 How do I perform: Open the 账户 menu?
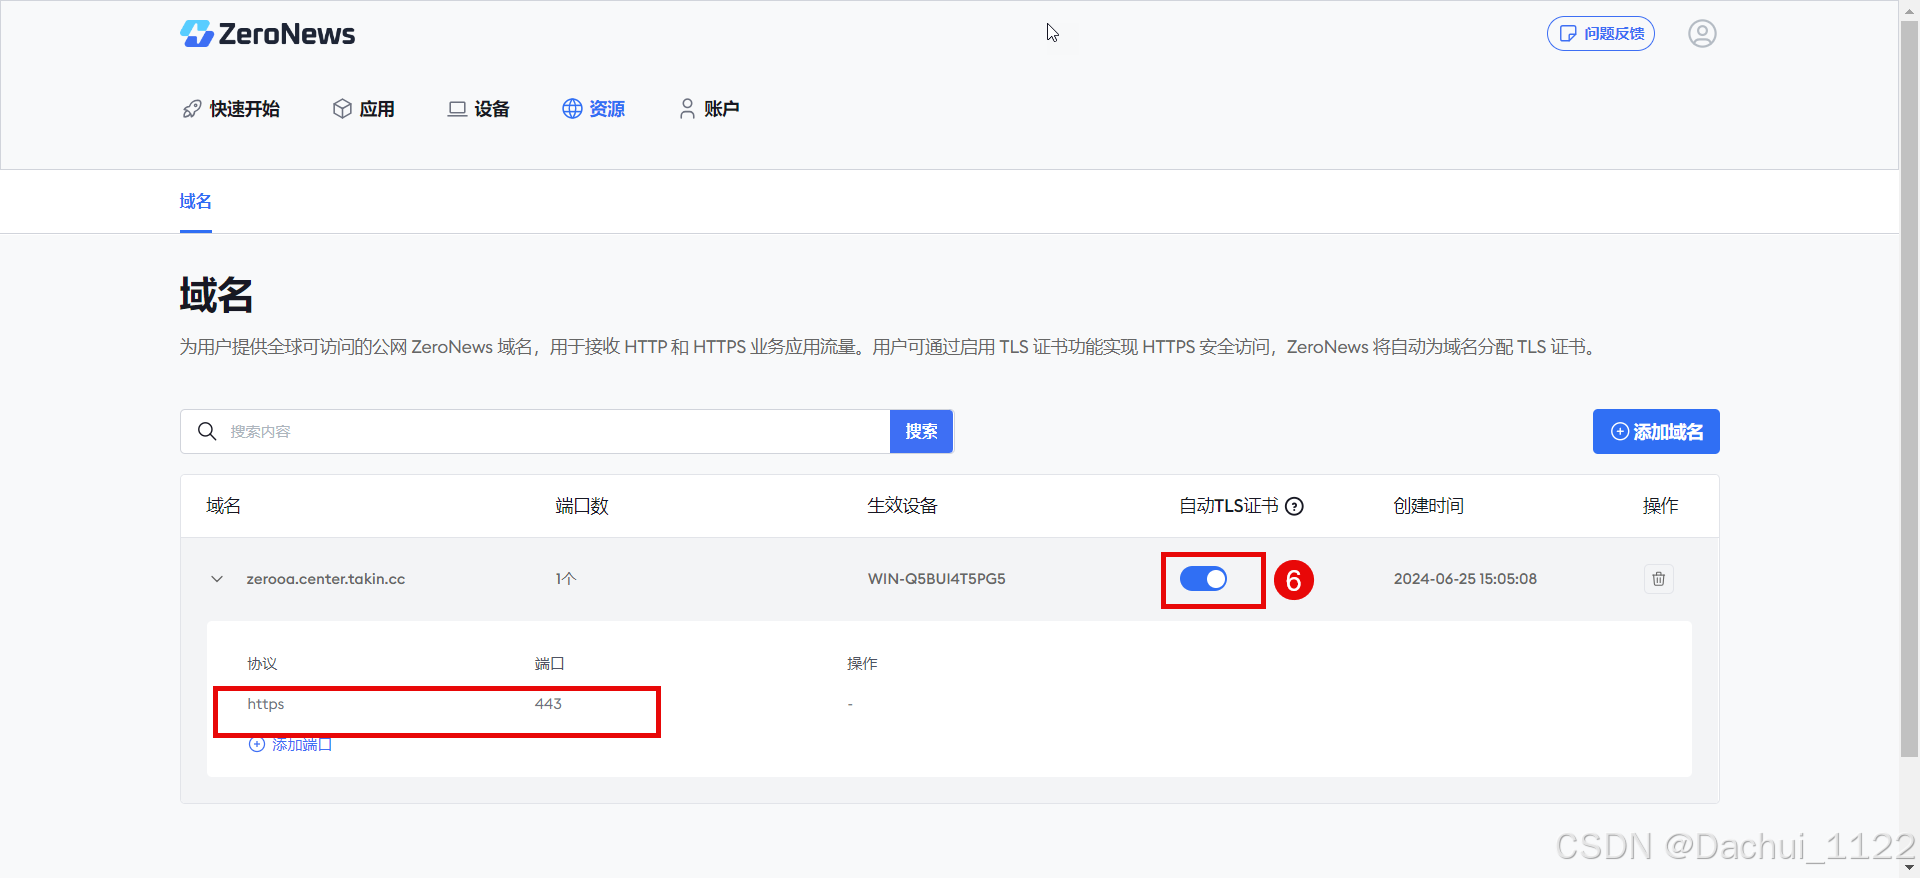point(709,109)
